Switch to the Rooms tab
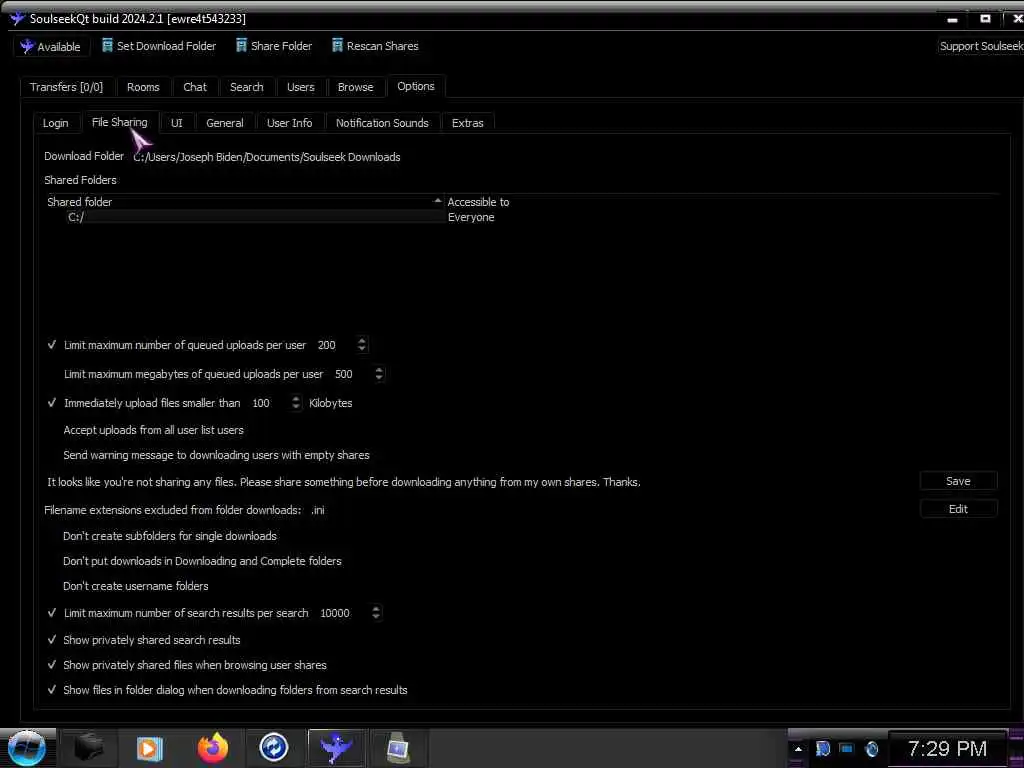Viewport: 1024px width, 768px height. [x=143, y=87]
